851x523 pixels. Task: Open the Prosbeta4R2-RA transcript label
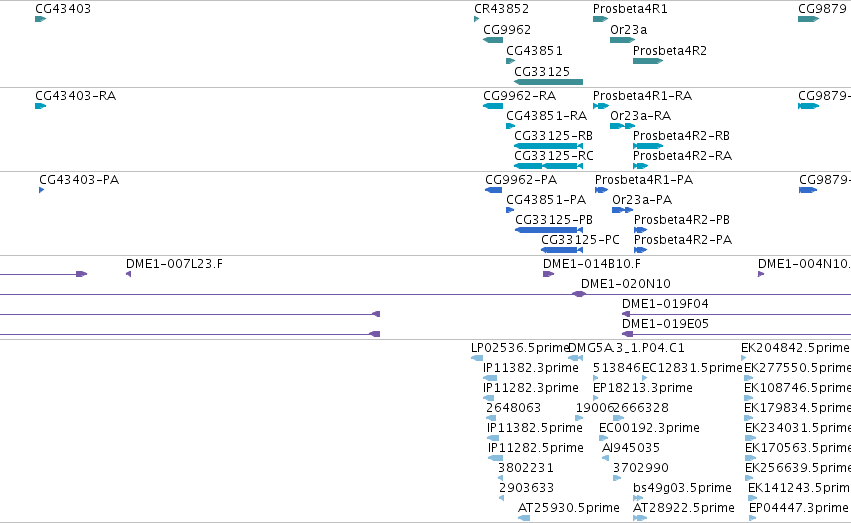pos(682,156)
